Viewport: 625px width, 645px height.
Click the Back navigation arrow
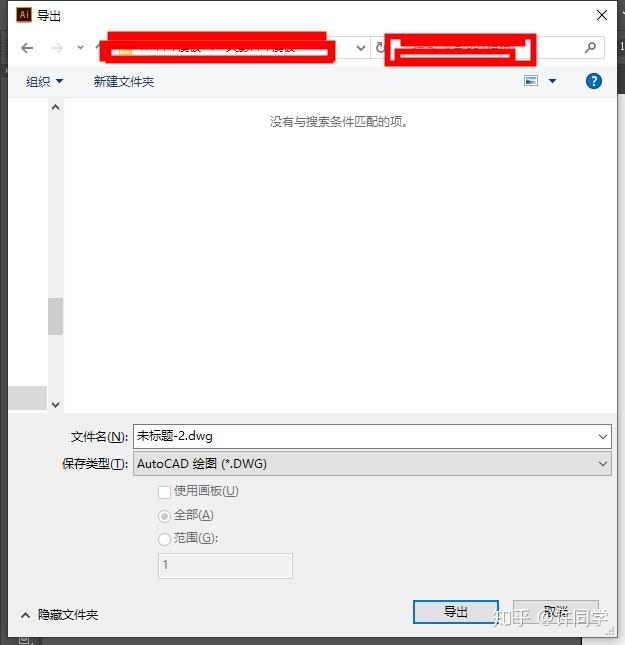pos(27,48)
